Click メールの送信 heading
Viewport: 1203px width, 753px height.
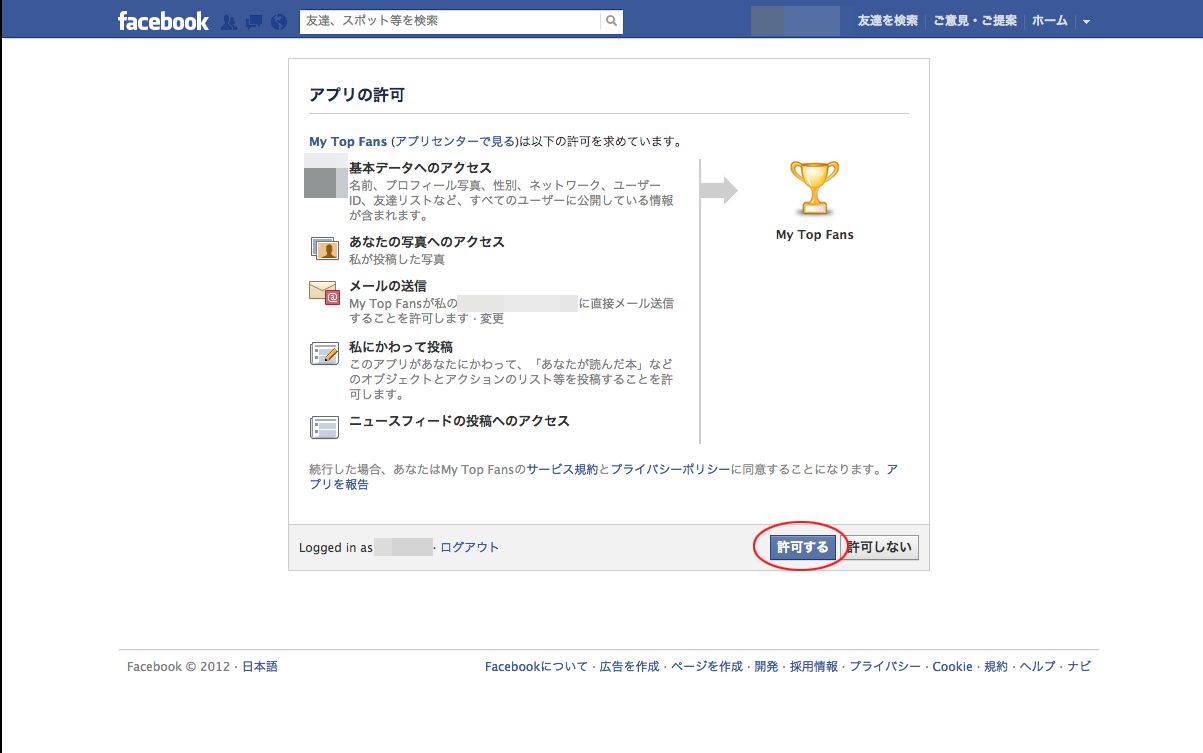(388, 286)
